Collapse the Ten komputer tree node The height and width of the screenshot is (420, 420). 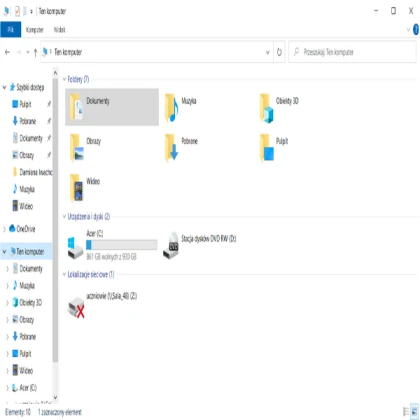coord(4,252)
